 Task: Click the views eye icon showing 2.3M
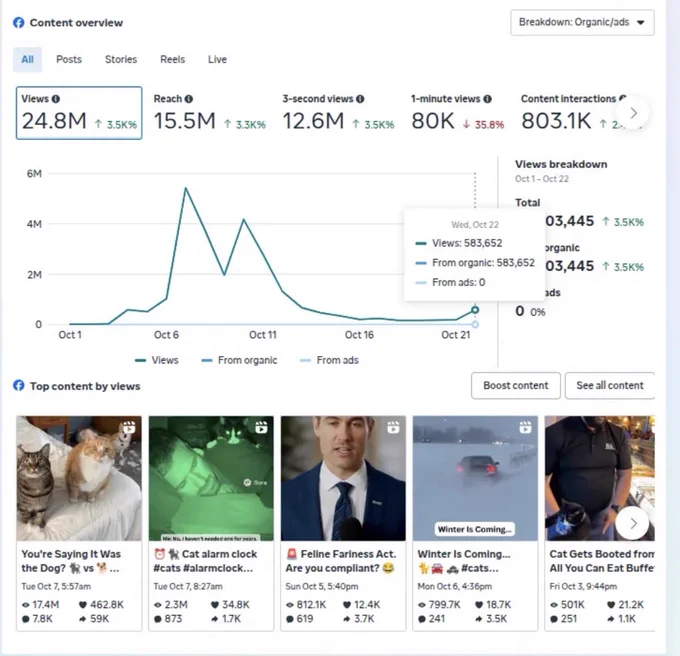[158, 605]
